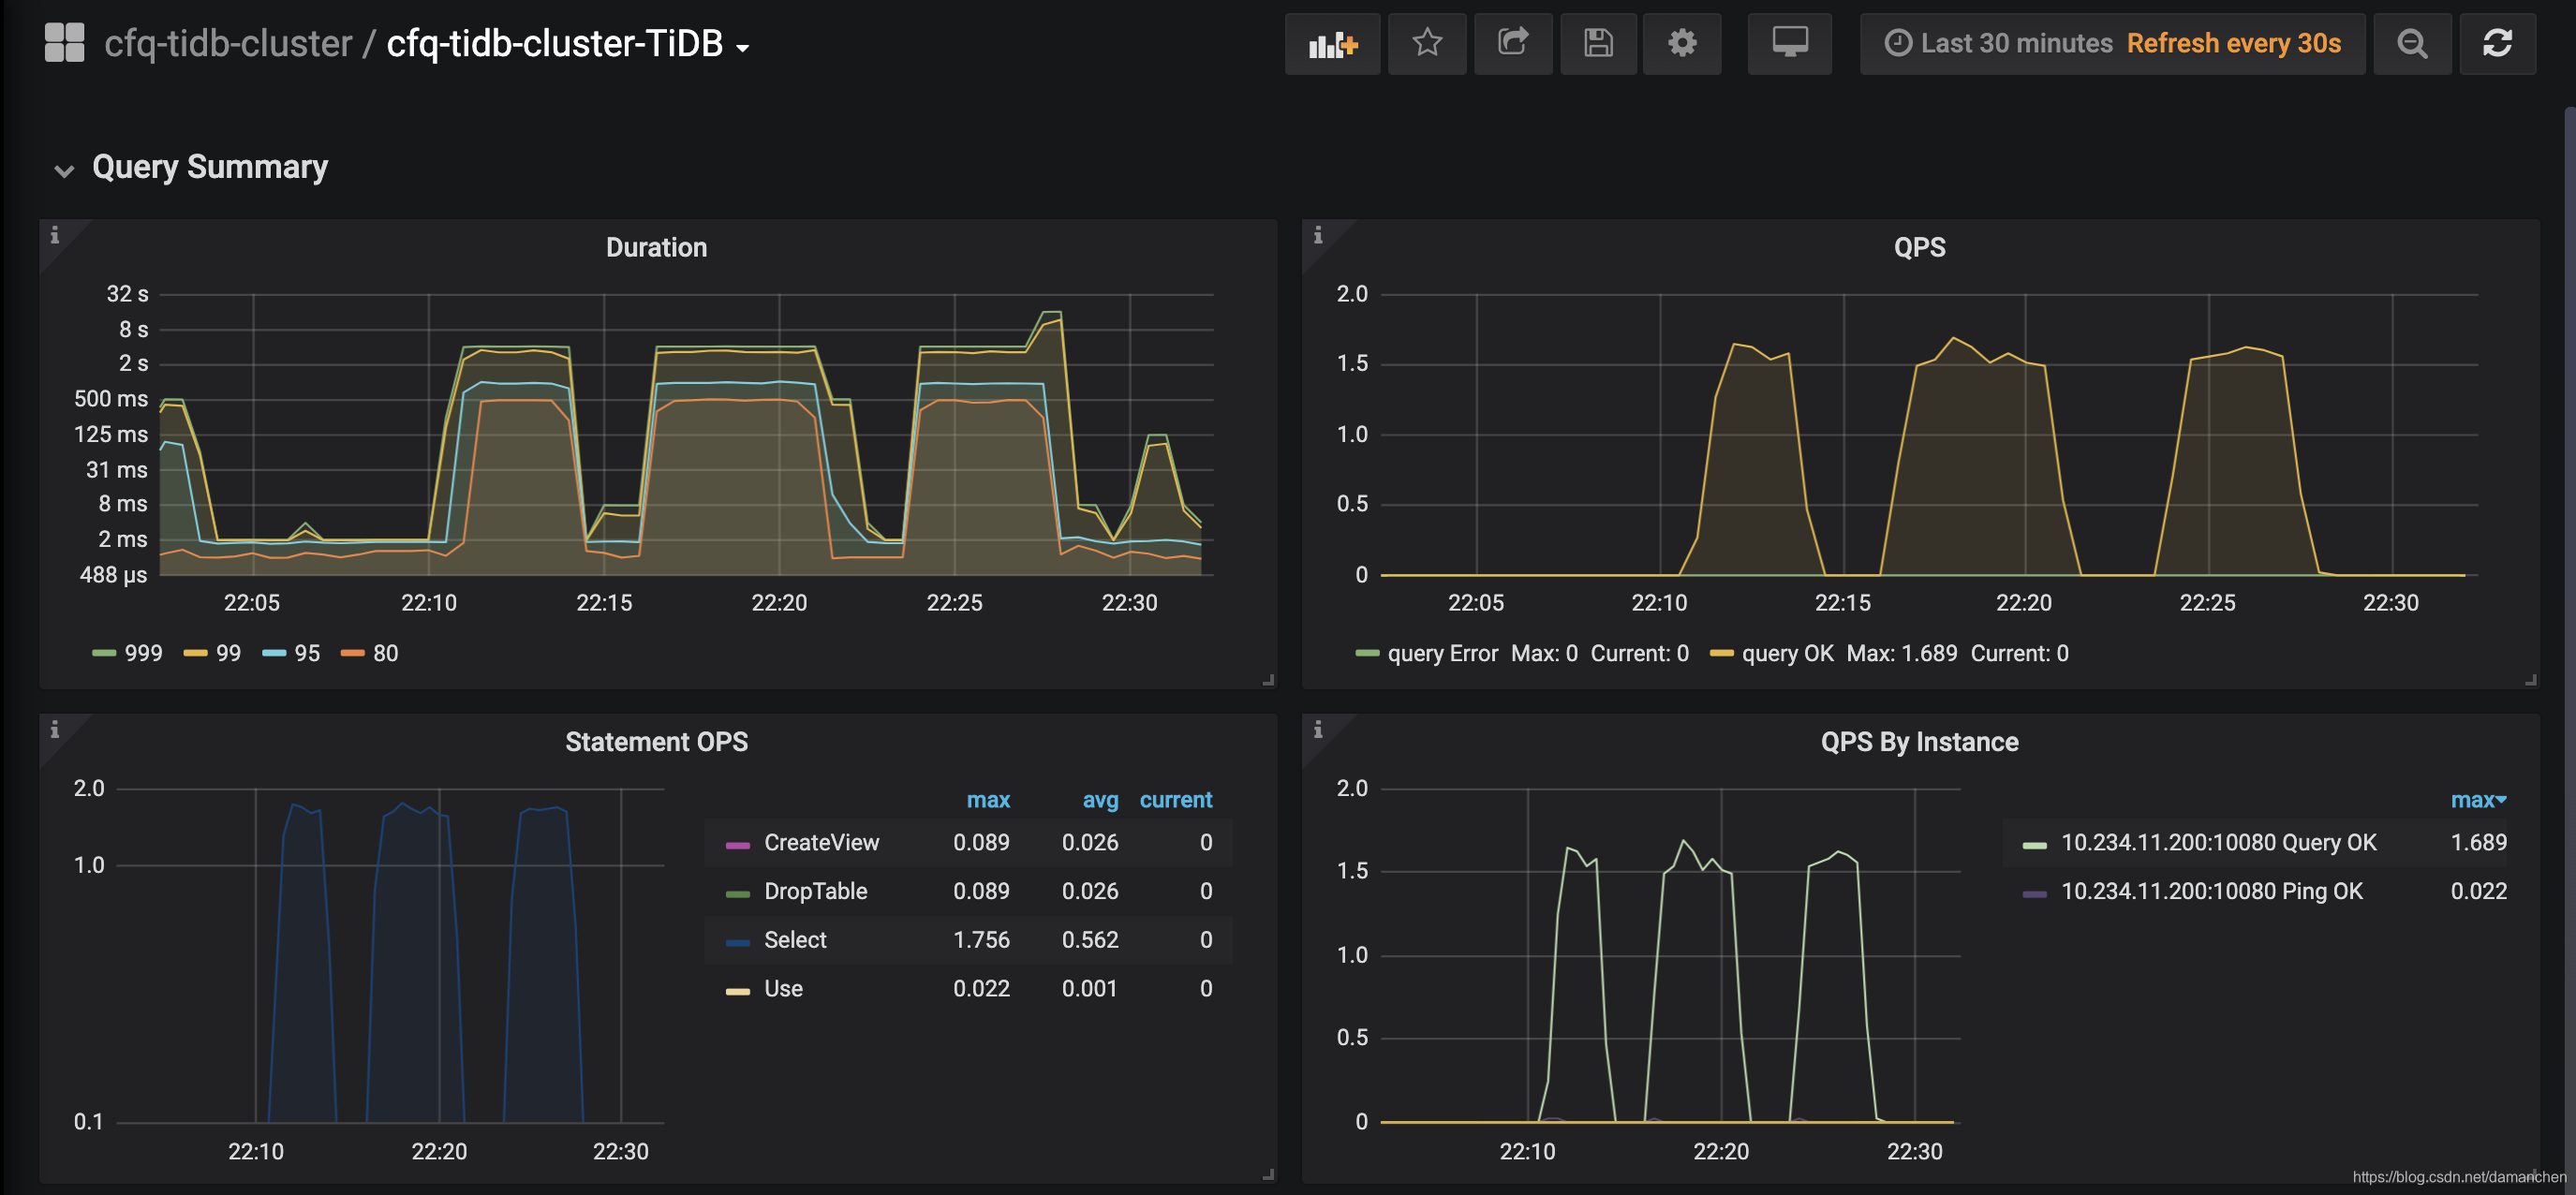Show QPS panel info icon
Screen dimensions: 2576x1195
(x=1318, y=235)
